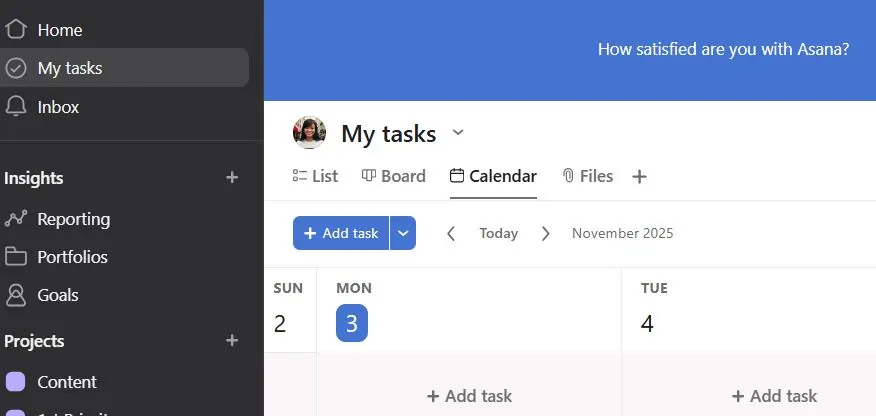Create a new project with plus icon

point(232,341)
